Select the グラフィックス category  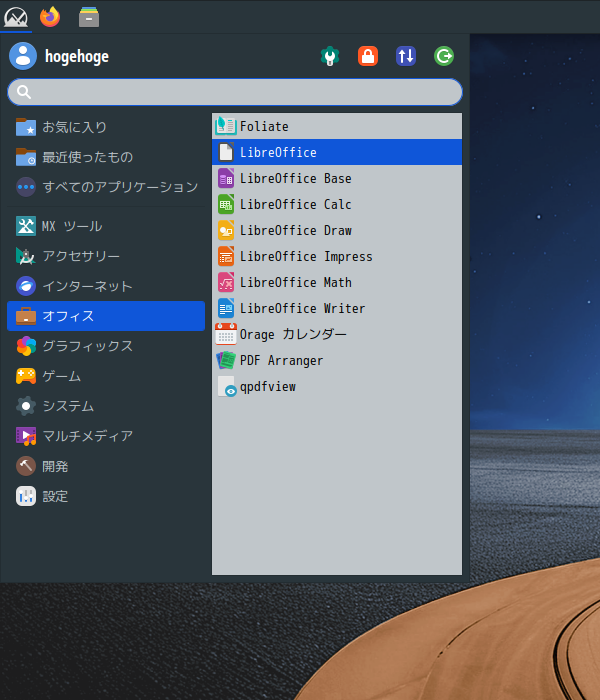click(106, 346)
